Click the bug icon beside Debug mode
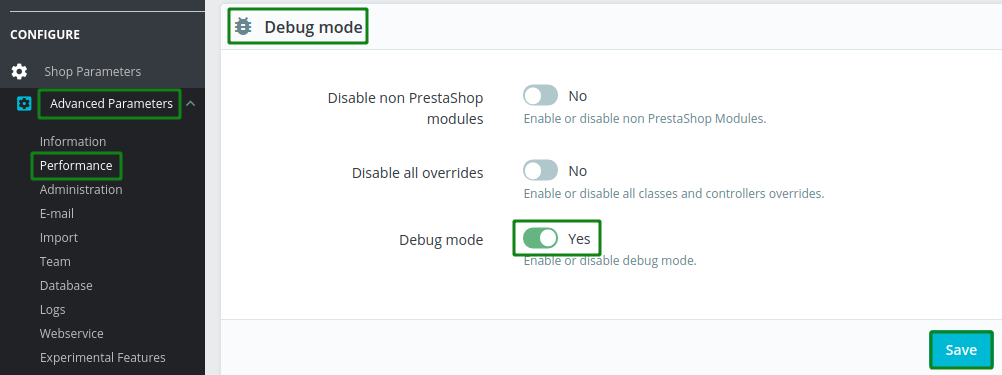 pos(243,27)
